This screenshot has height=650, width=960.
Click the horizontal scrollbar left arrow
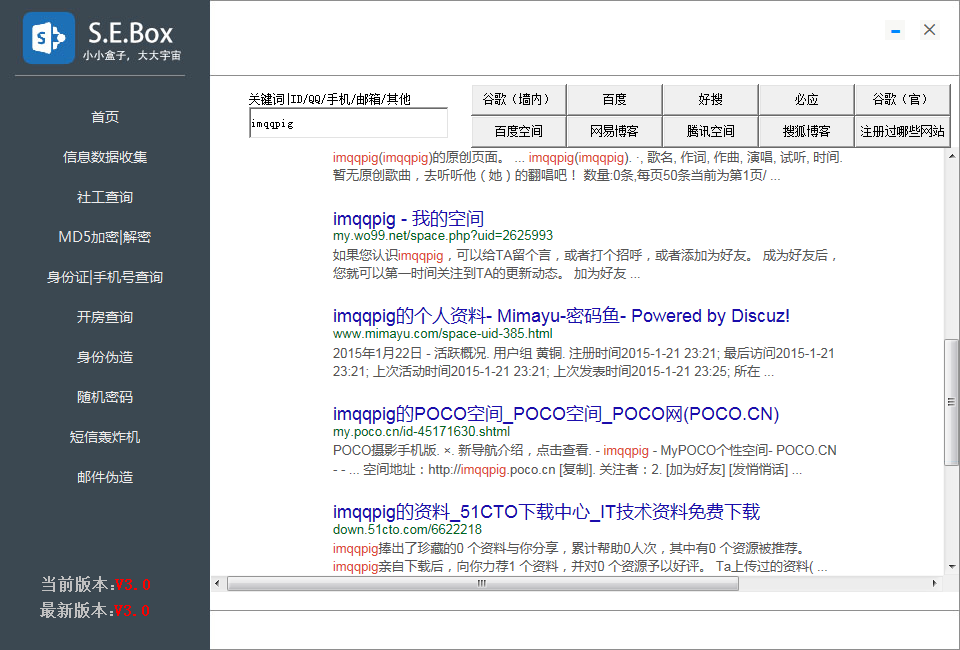point(217,583)
